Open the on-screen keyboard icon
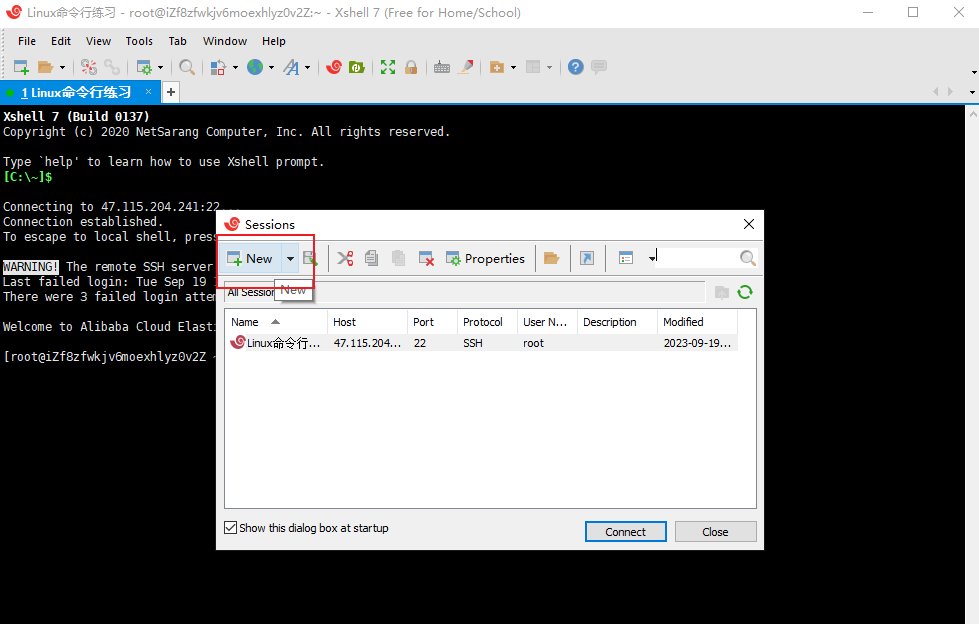Screen dimensions: 979x624 point(442,66)
